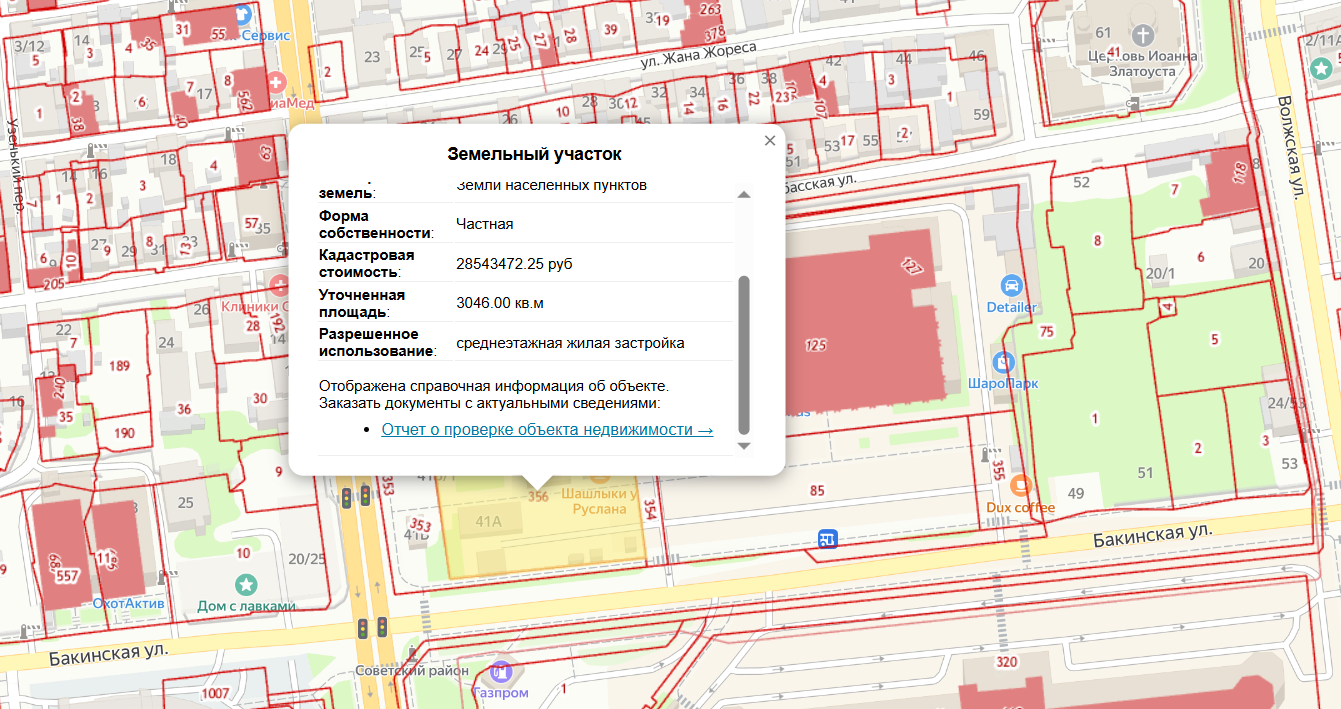This screenshot has width=1341, height=709.
Task: Select the Detailer car service icon
Action: point(1011,286)
